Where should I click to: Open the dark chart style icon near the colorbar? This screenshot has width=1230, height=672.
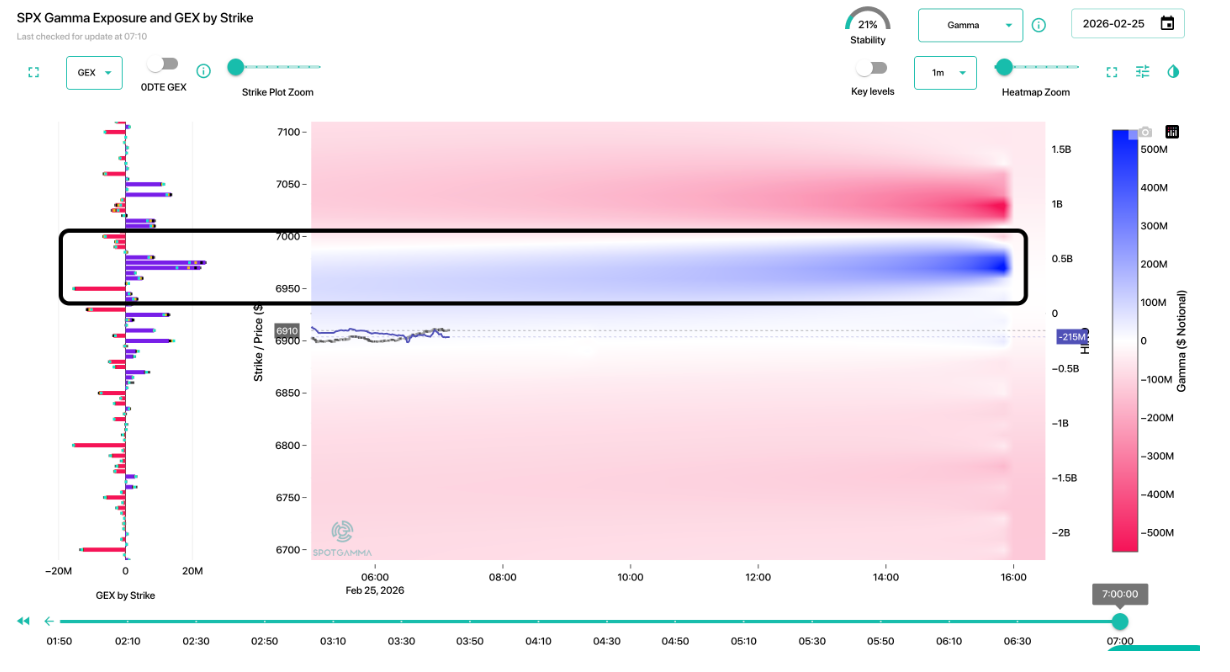tap(1171, 131)
